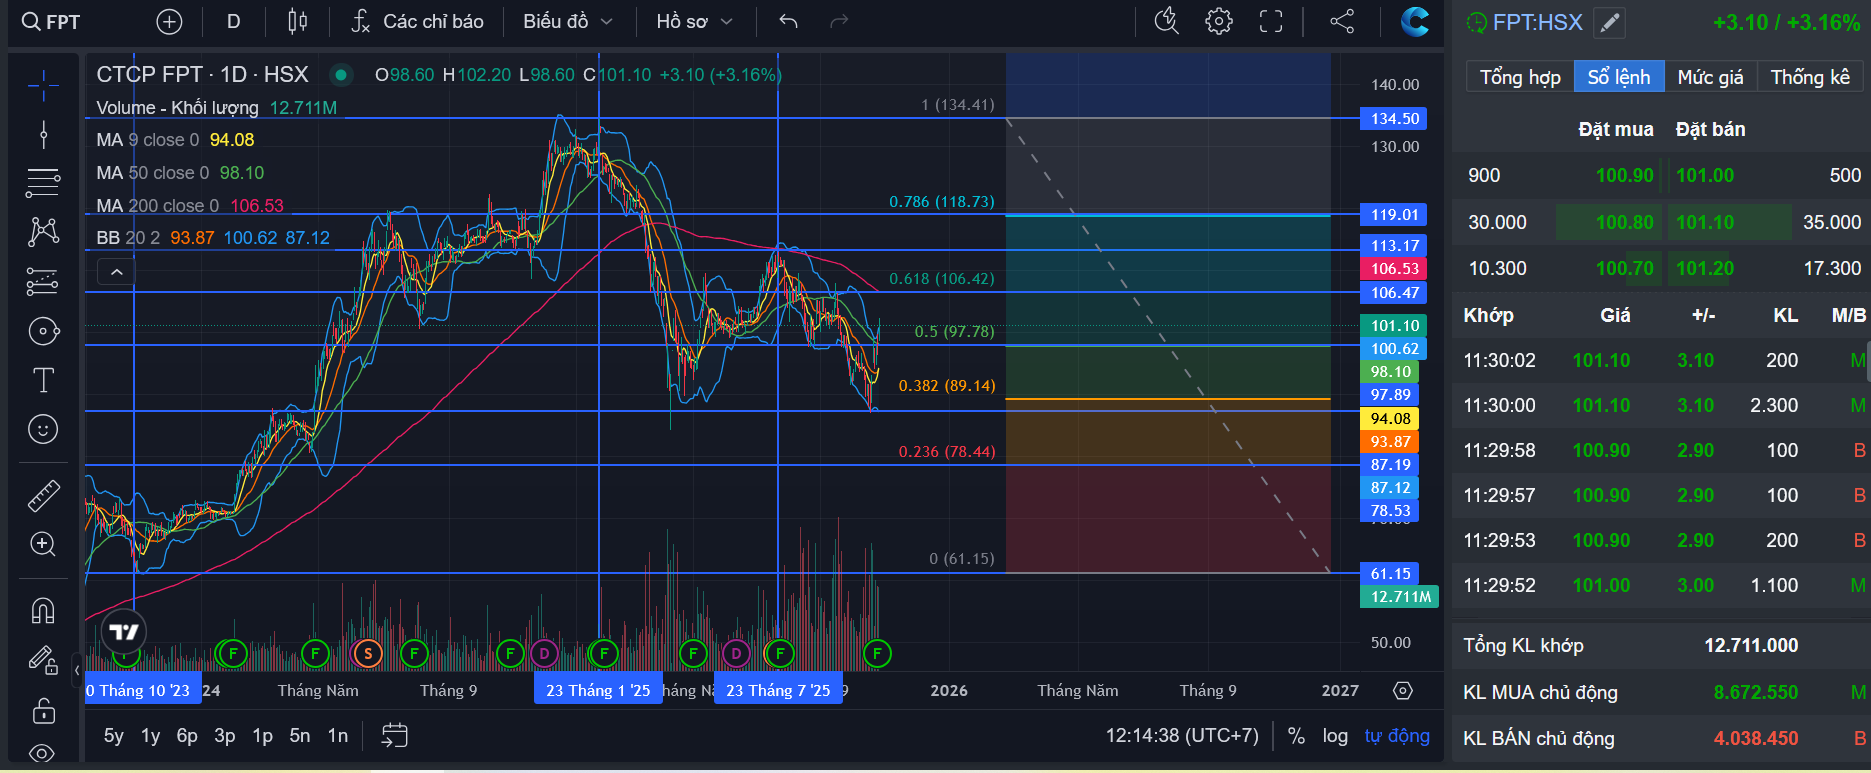Expand the Hồ sơ dropdown

coord(695,22)
